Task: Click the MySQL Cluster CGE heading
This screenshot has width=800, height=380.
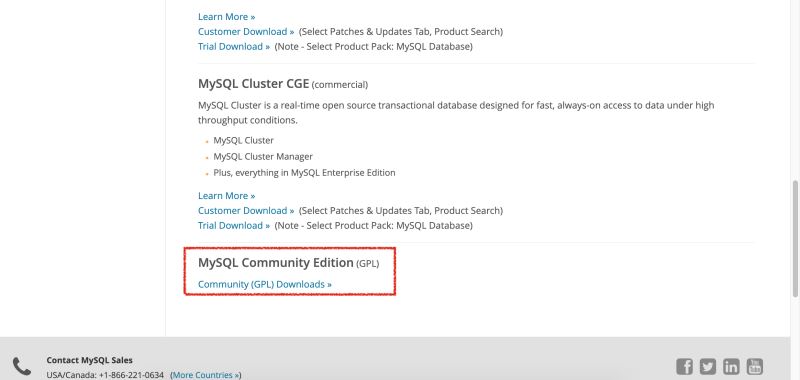Action: [254, 84]
